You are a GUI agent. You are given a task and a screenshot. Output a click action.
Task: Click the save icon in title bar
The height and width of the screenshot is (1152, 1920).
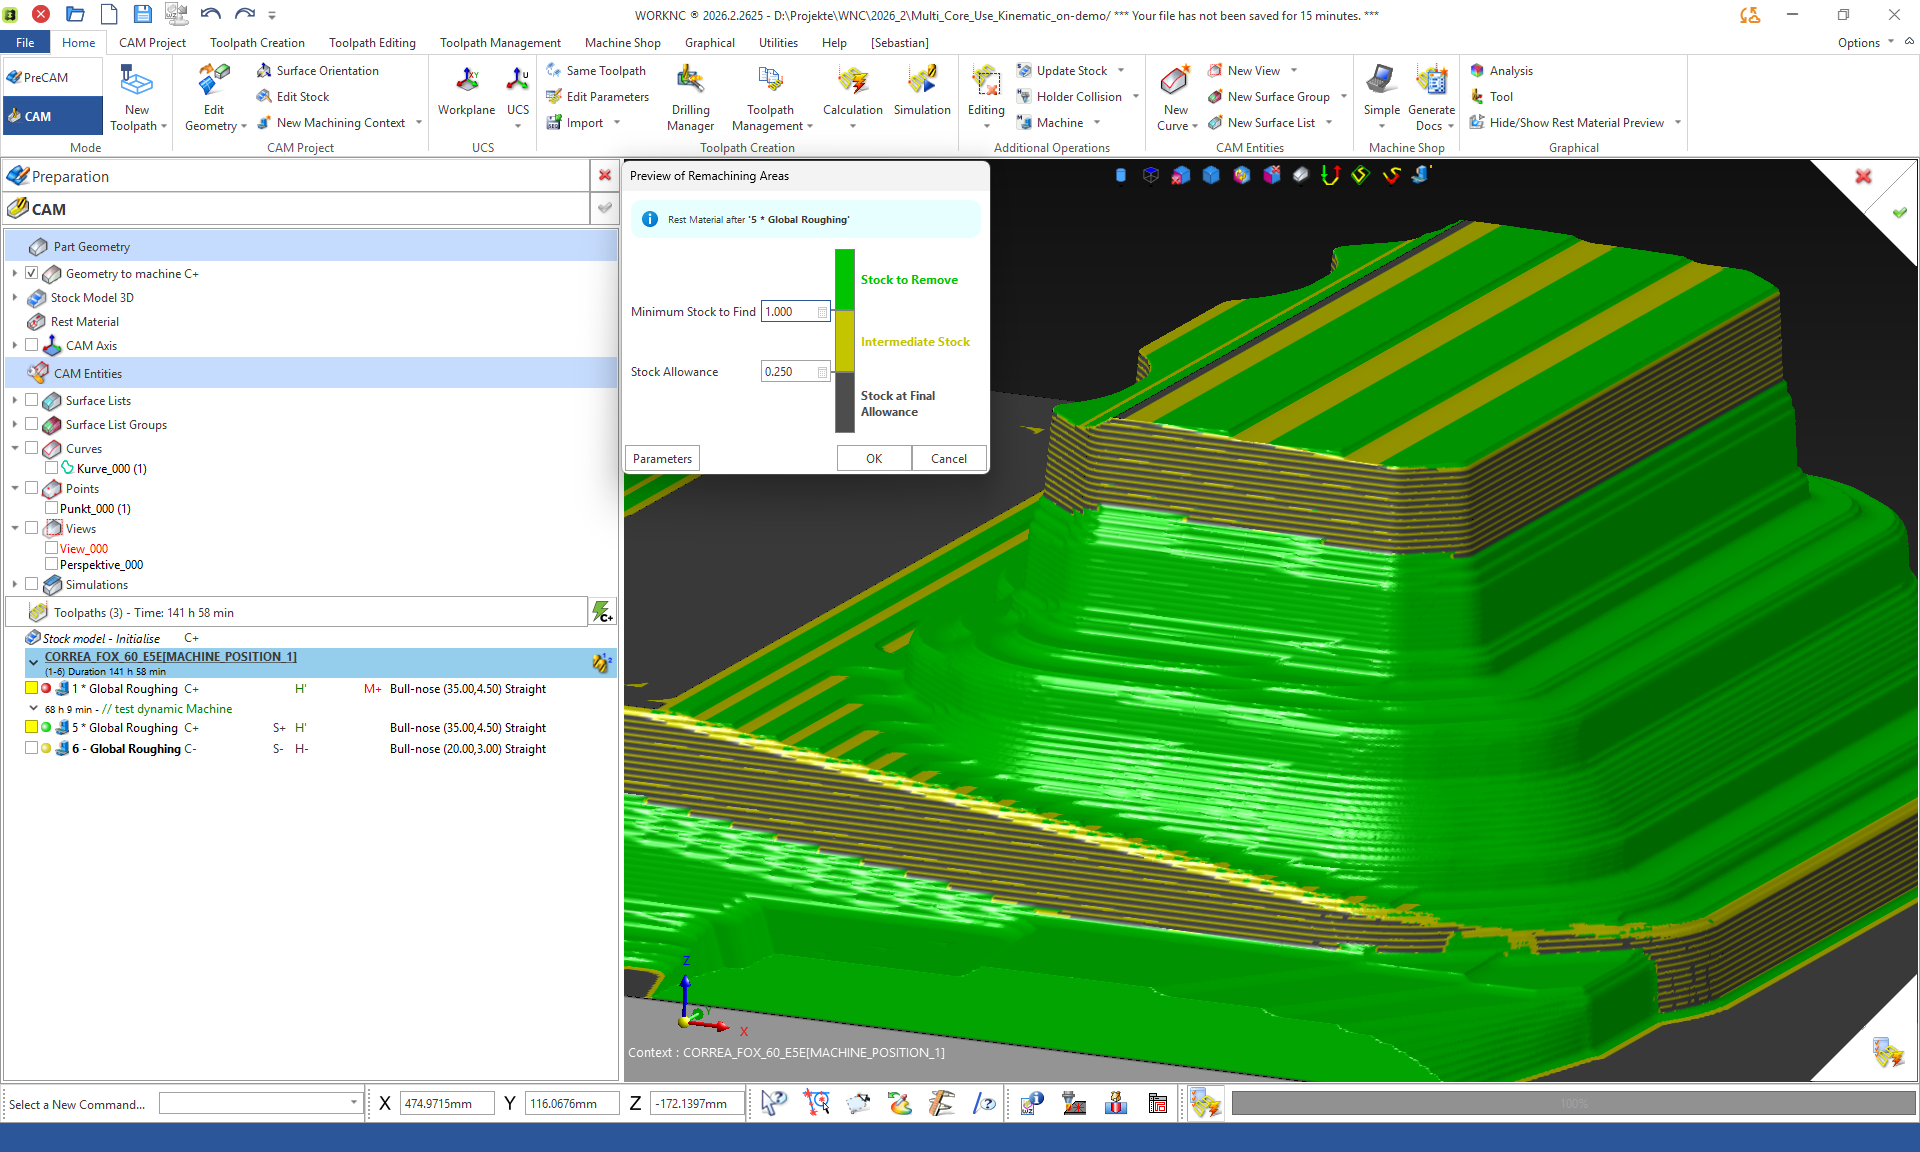(142, 14)
